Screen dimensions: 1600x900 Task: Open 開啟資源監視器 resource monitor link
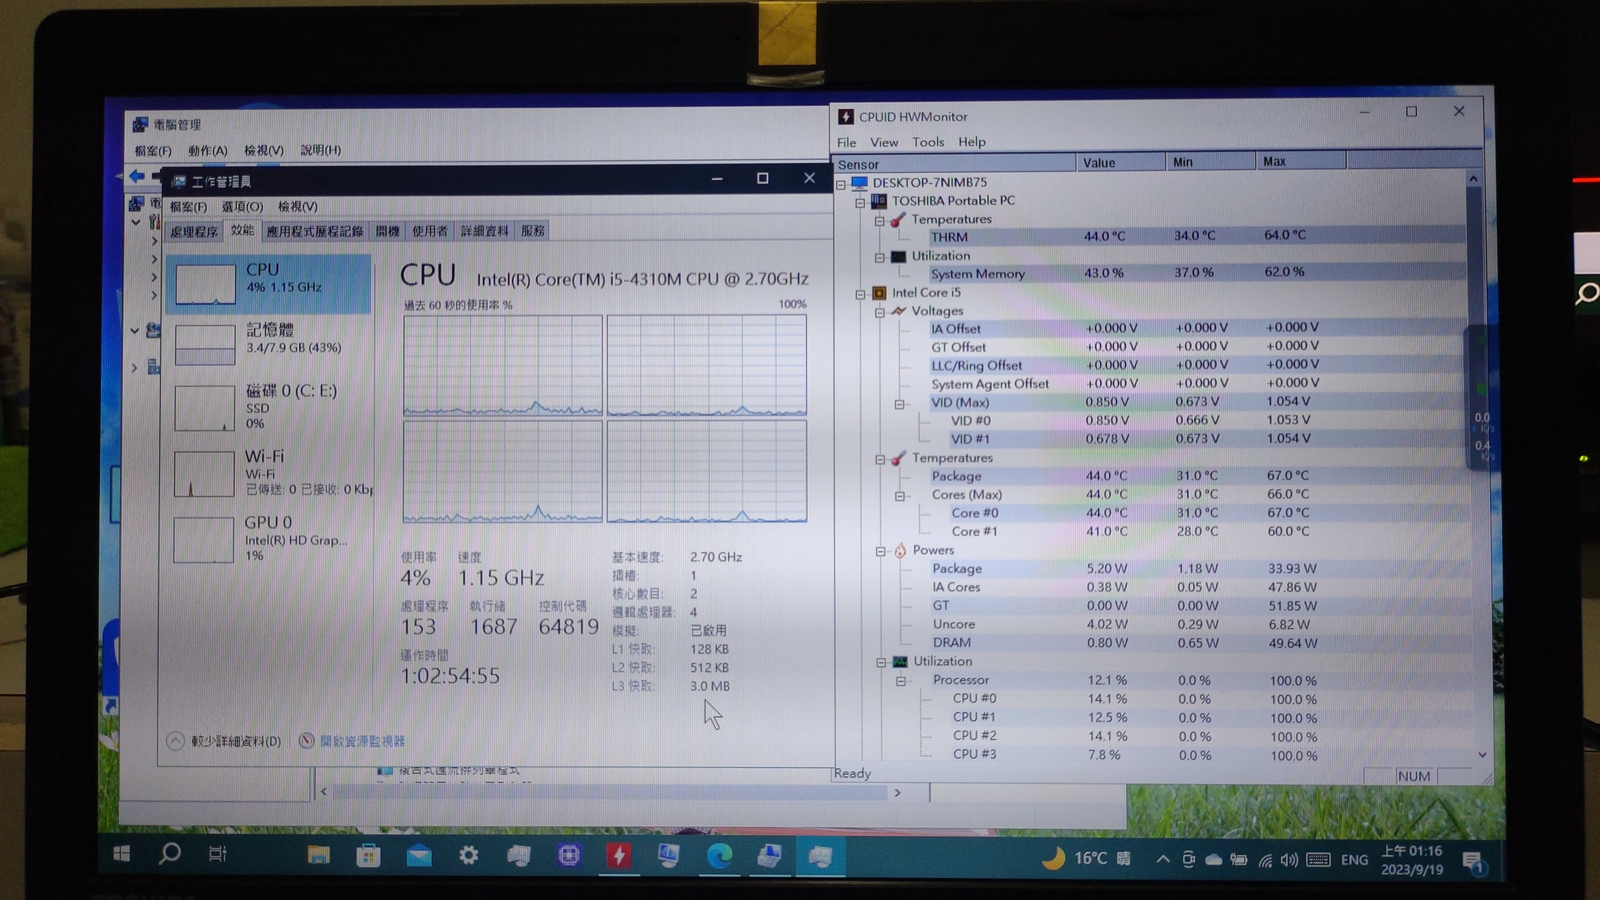pyautogui.click(x=352, y=741)
